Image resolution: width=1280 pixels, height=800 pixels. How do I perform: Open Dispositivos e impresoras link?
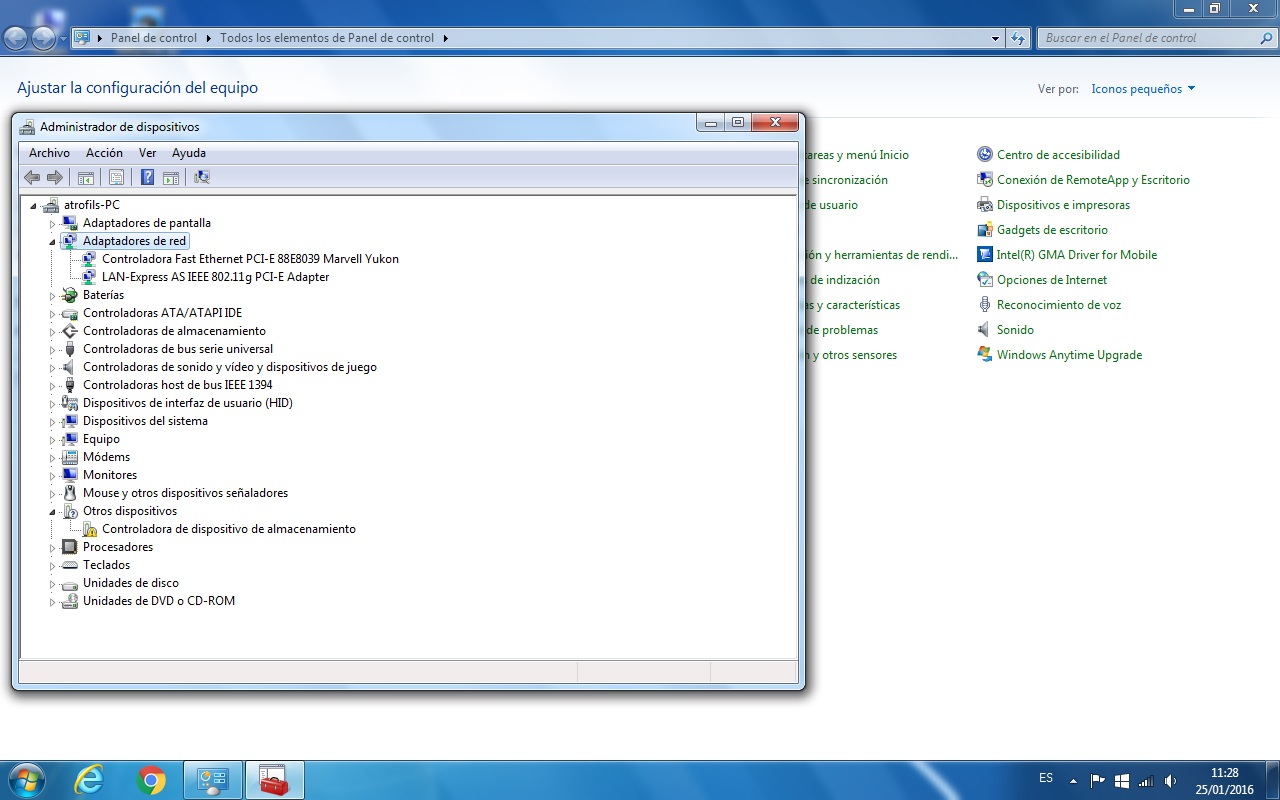[1063, 205]
